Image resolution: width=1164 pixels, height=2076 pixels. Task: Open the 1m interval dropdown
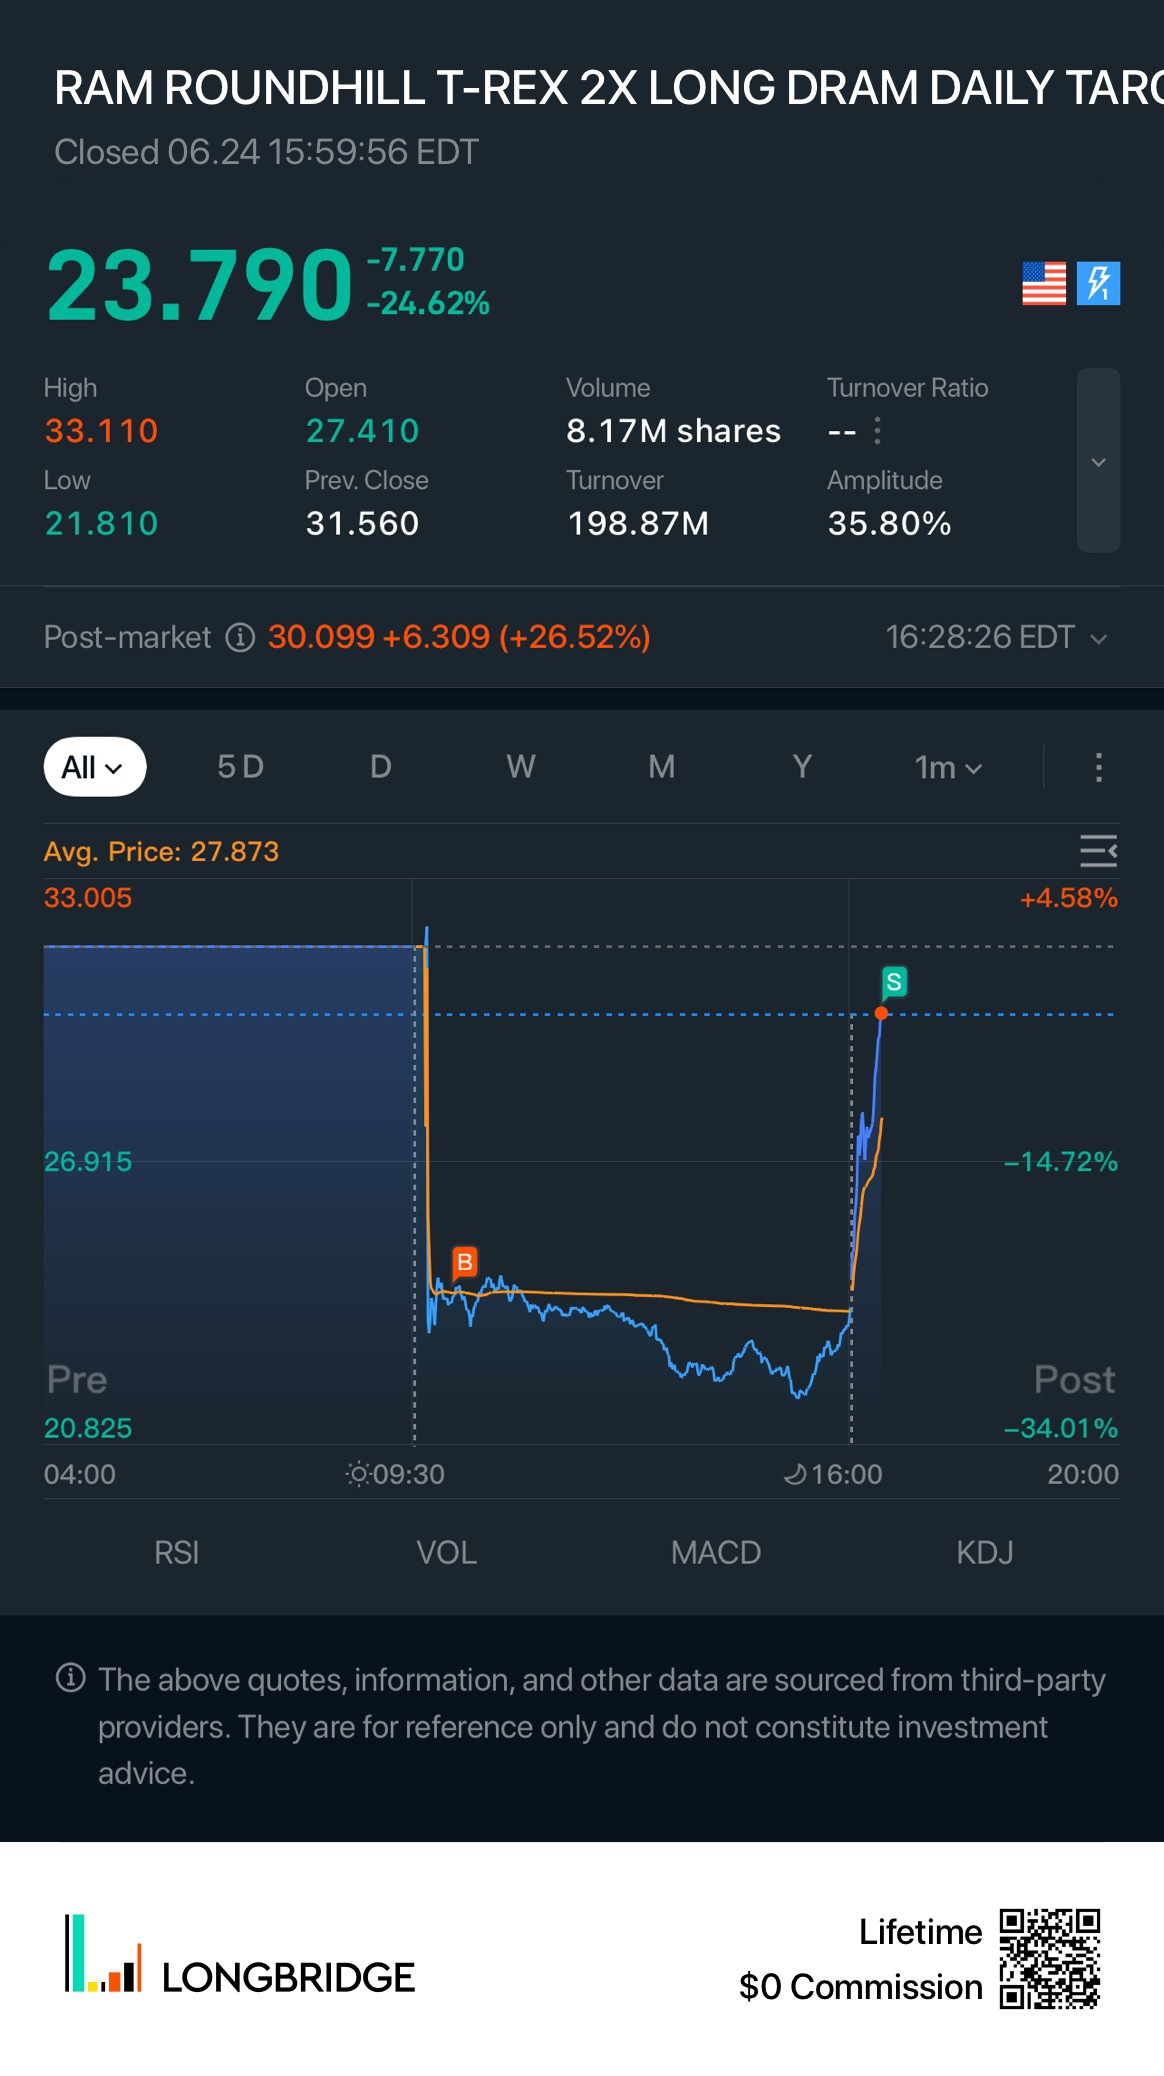coord(948,767)
